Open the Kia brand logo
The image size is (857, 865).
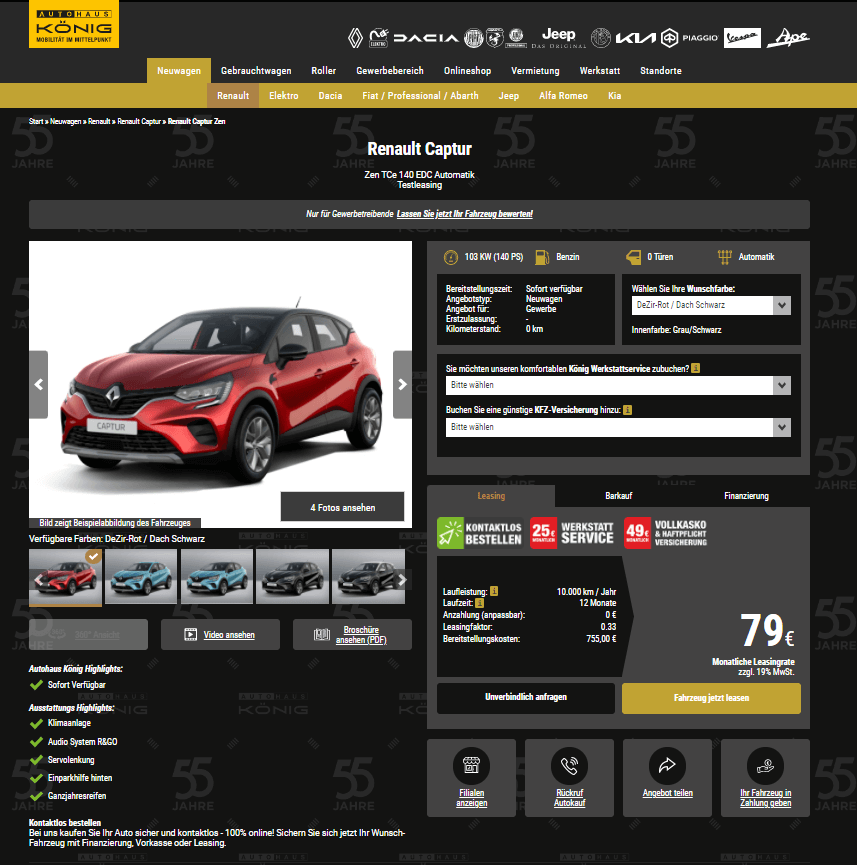pyautogui.click(x=636, y=38)
